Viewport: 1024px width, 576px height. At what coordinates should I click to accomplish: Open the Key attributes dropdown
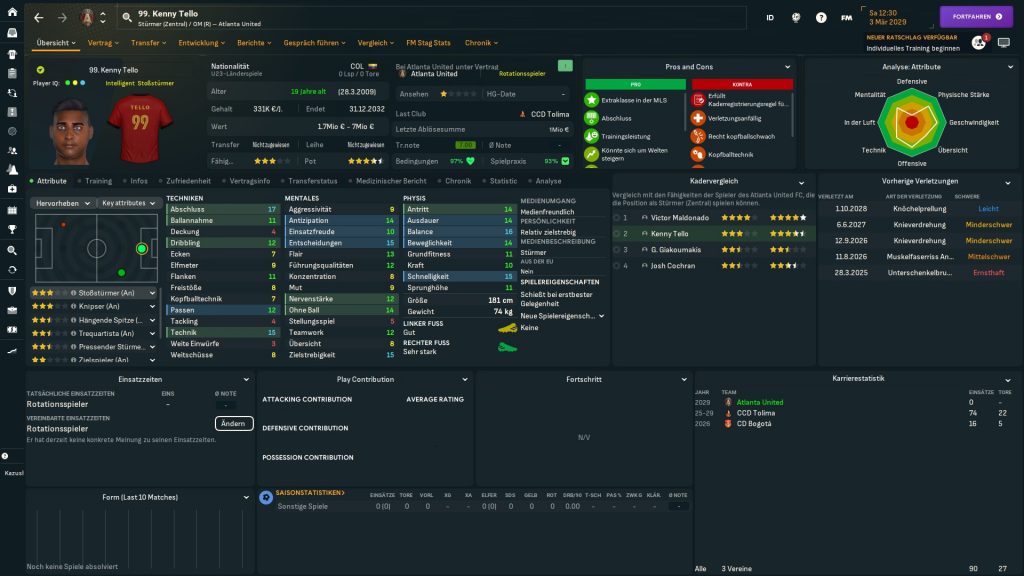point(130,203)
